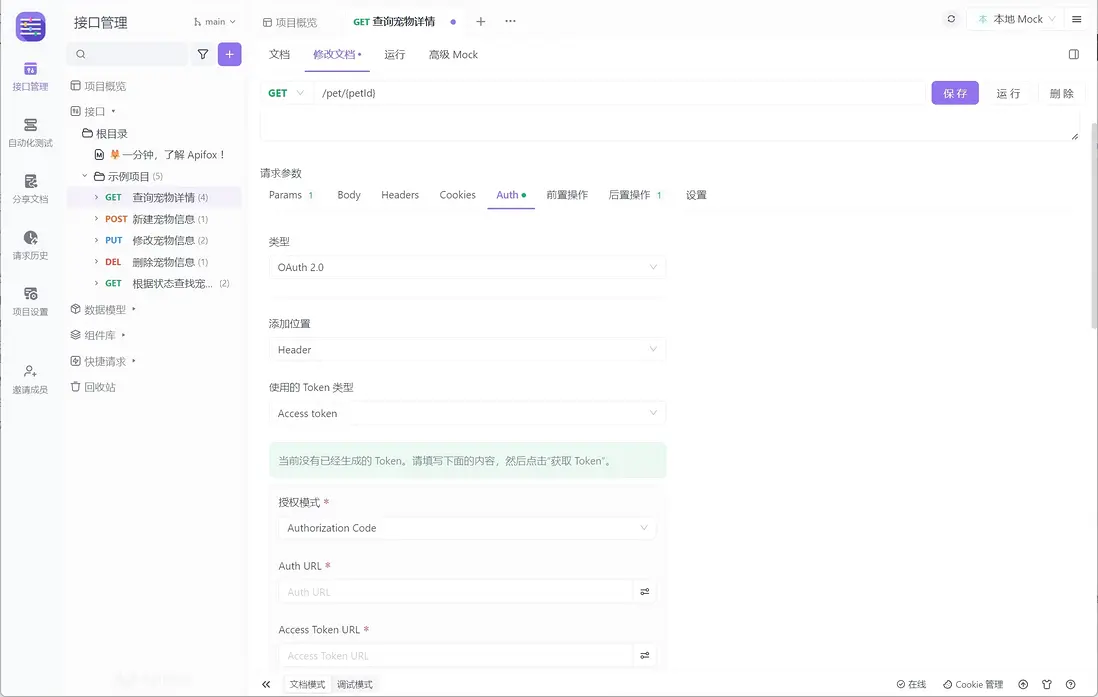
Task: Click the Auth URL input field
Action: click(x=456, y=592)
